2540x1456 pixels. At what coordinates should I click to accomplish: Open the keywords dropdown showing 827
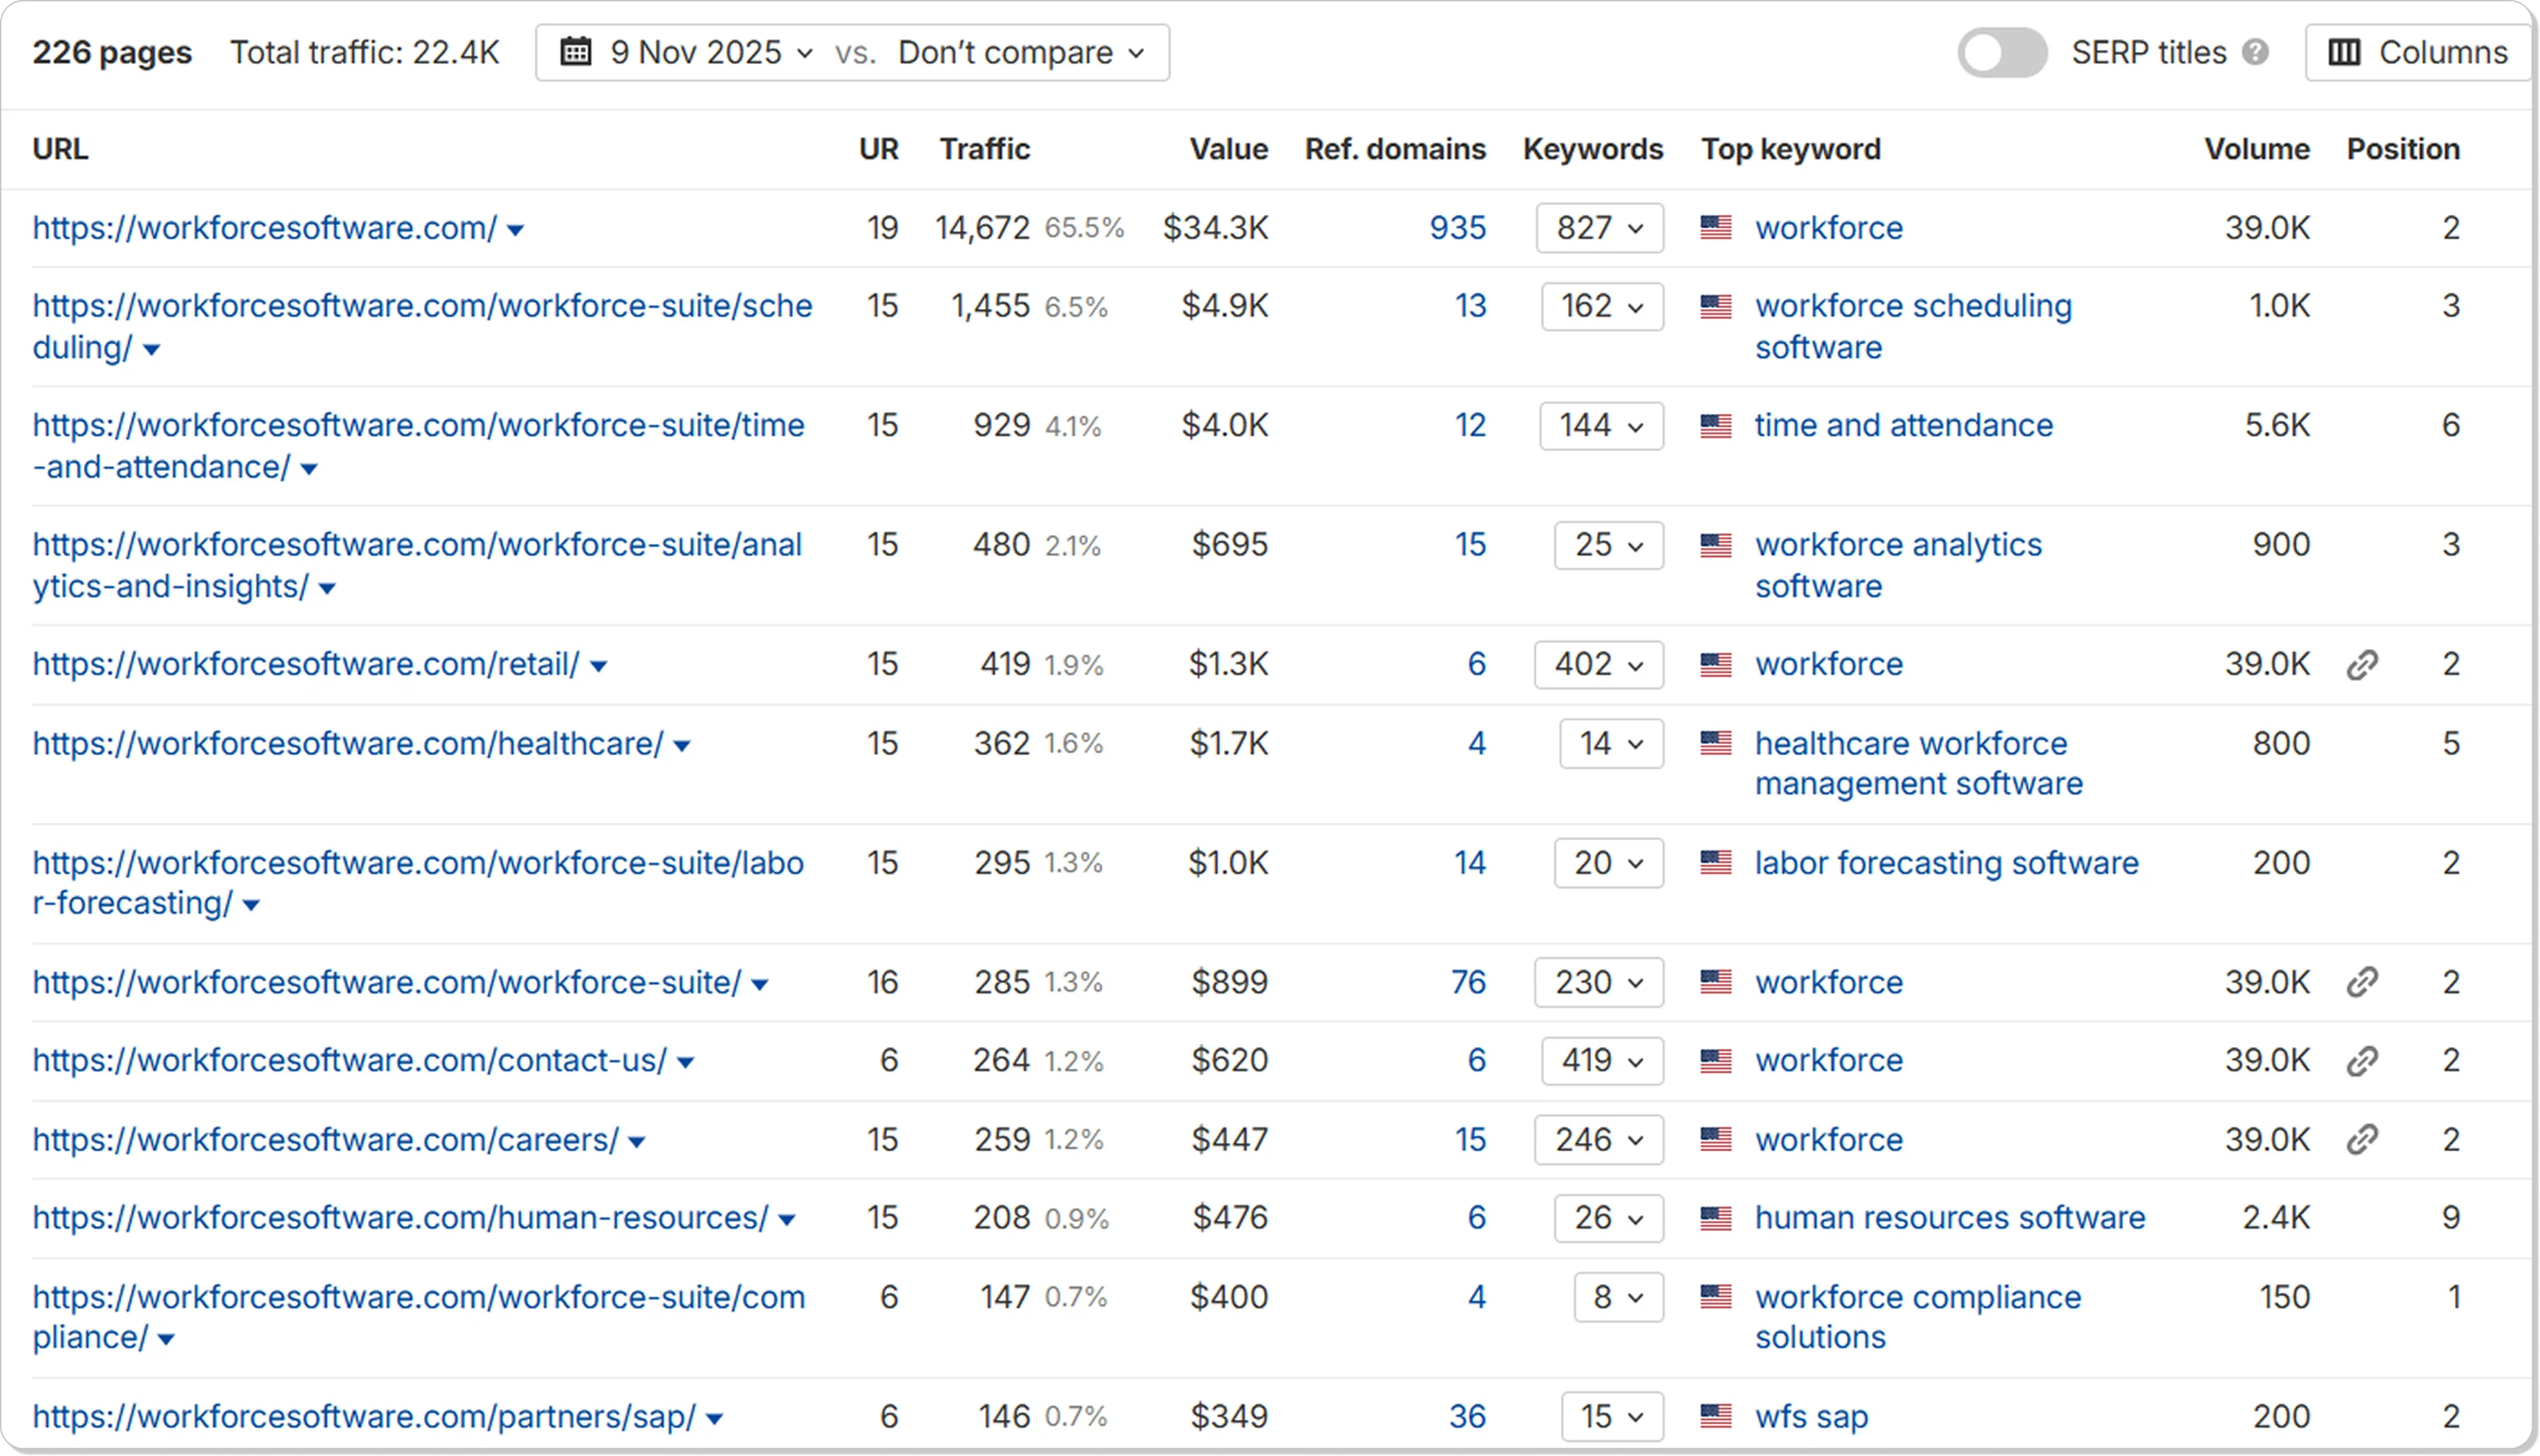click(x=1598, y=228)
